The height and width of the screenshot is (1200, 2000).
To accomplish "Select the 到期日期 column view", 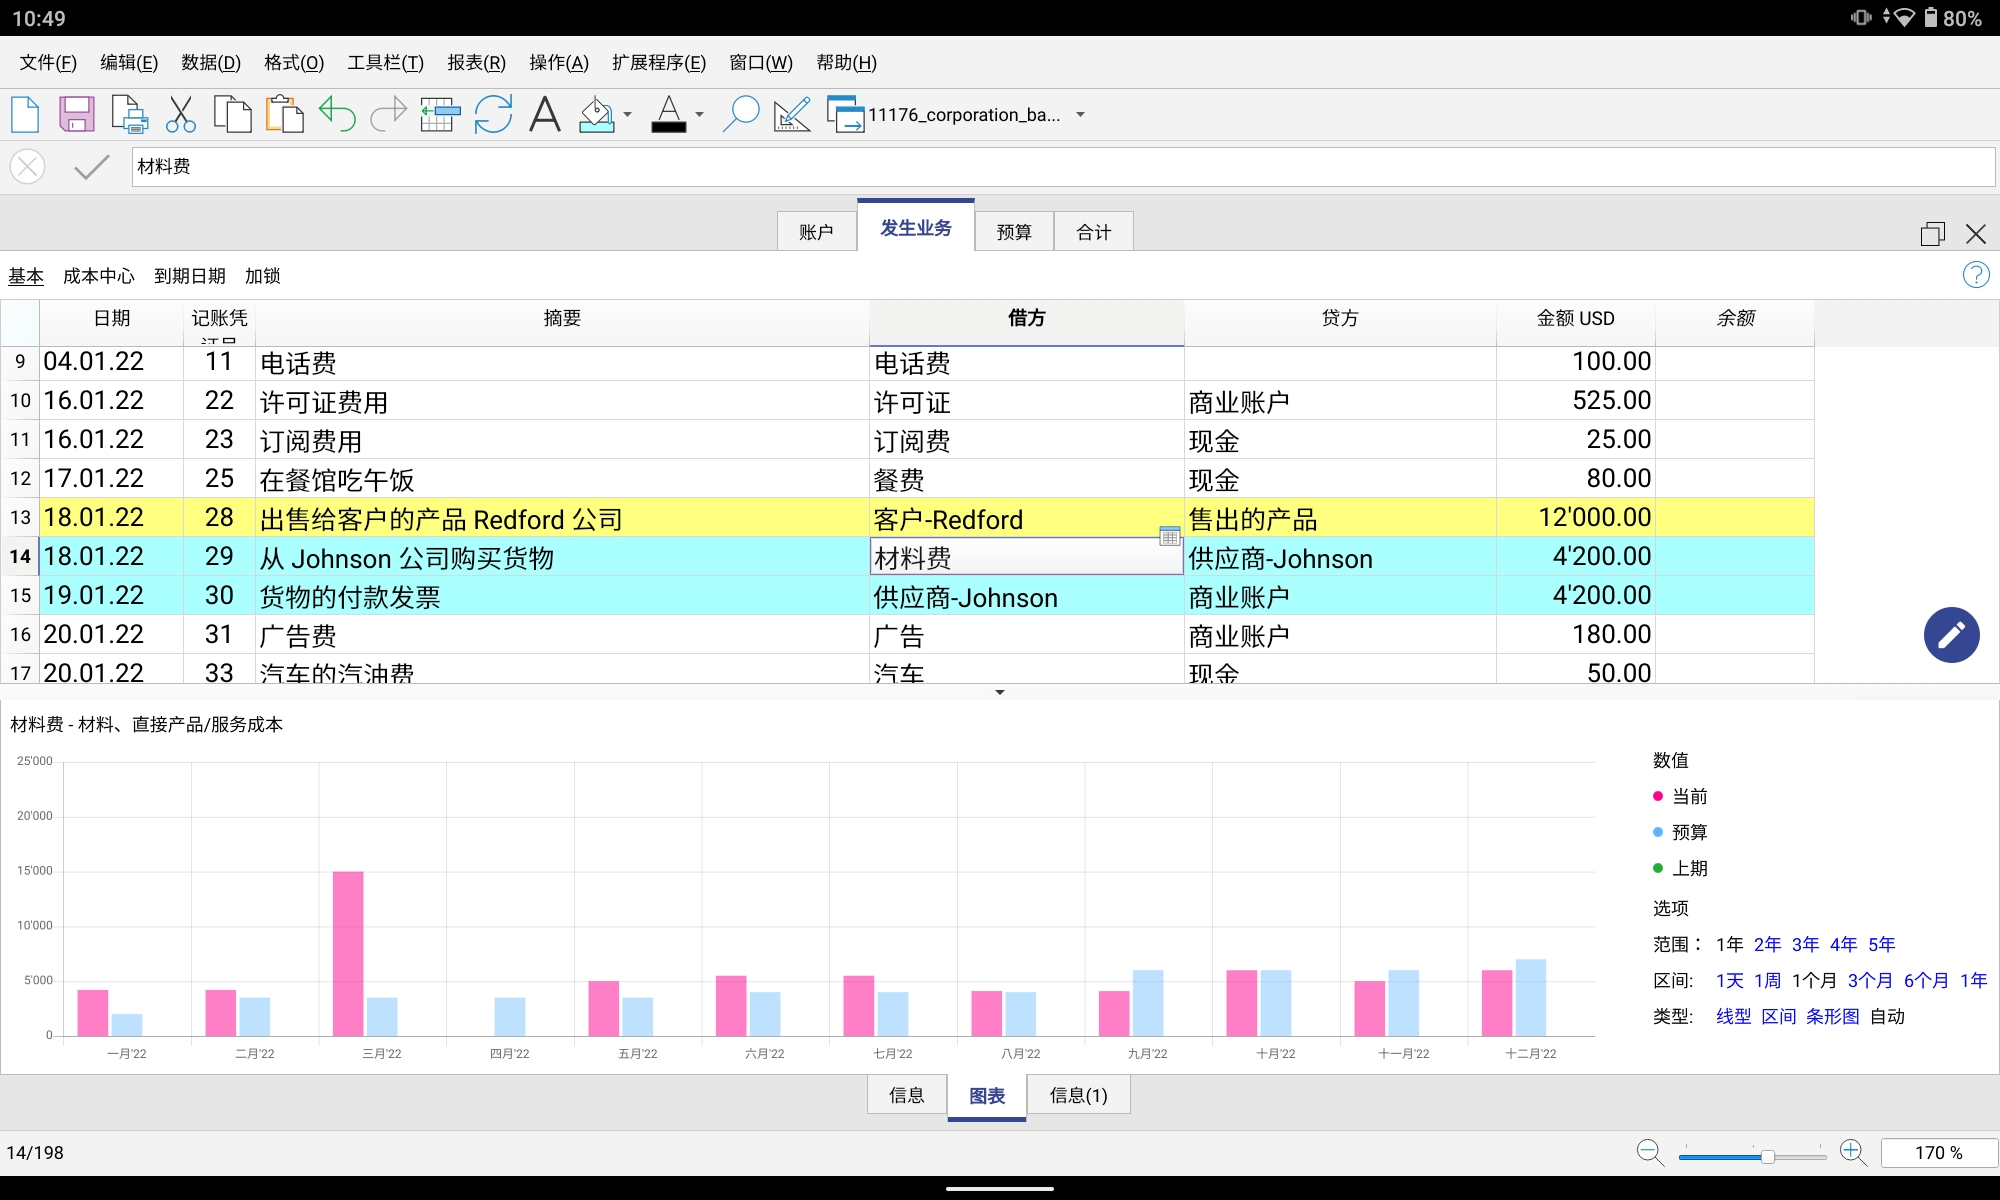I will 190,276.
